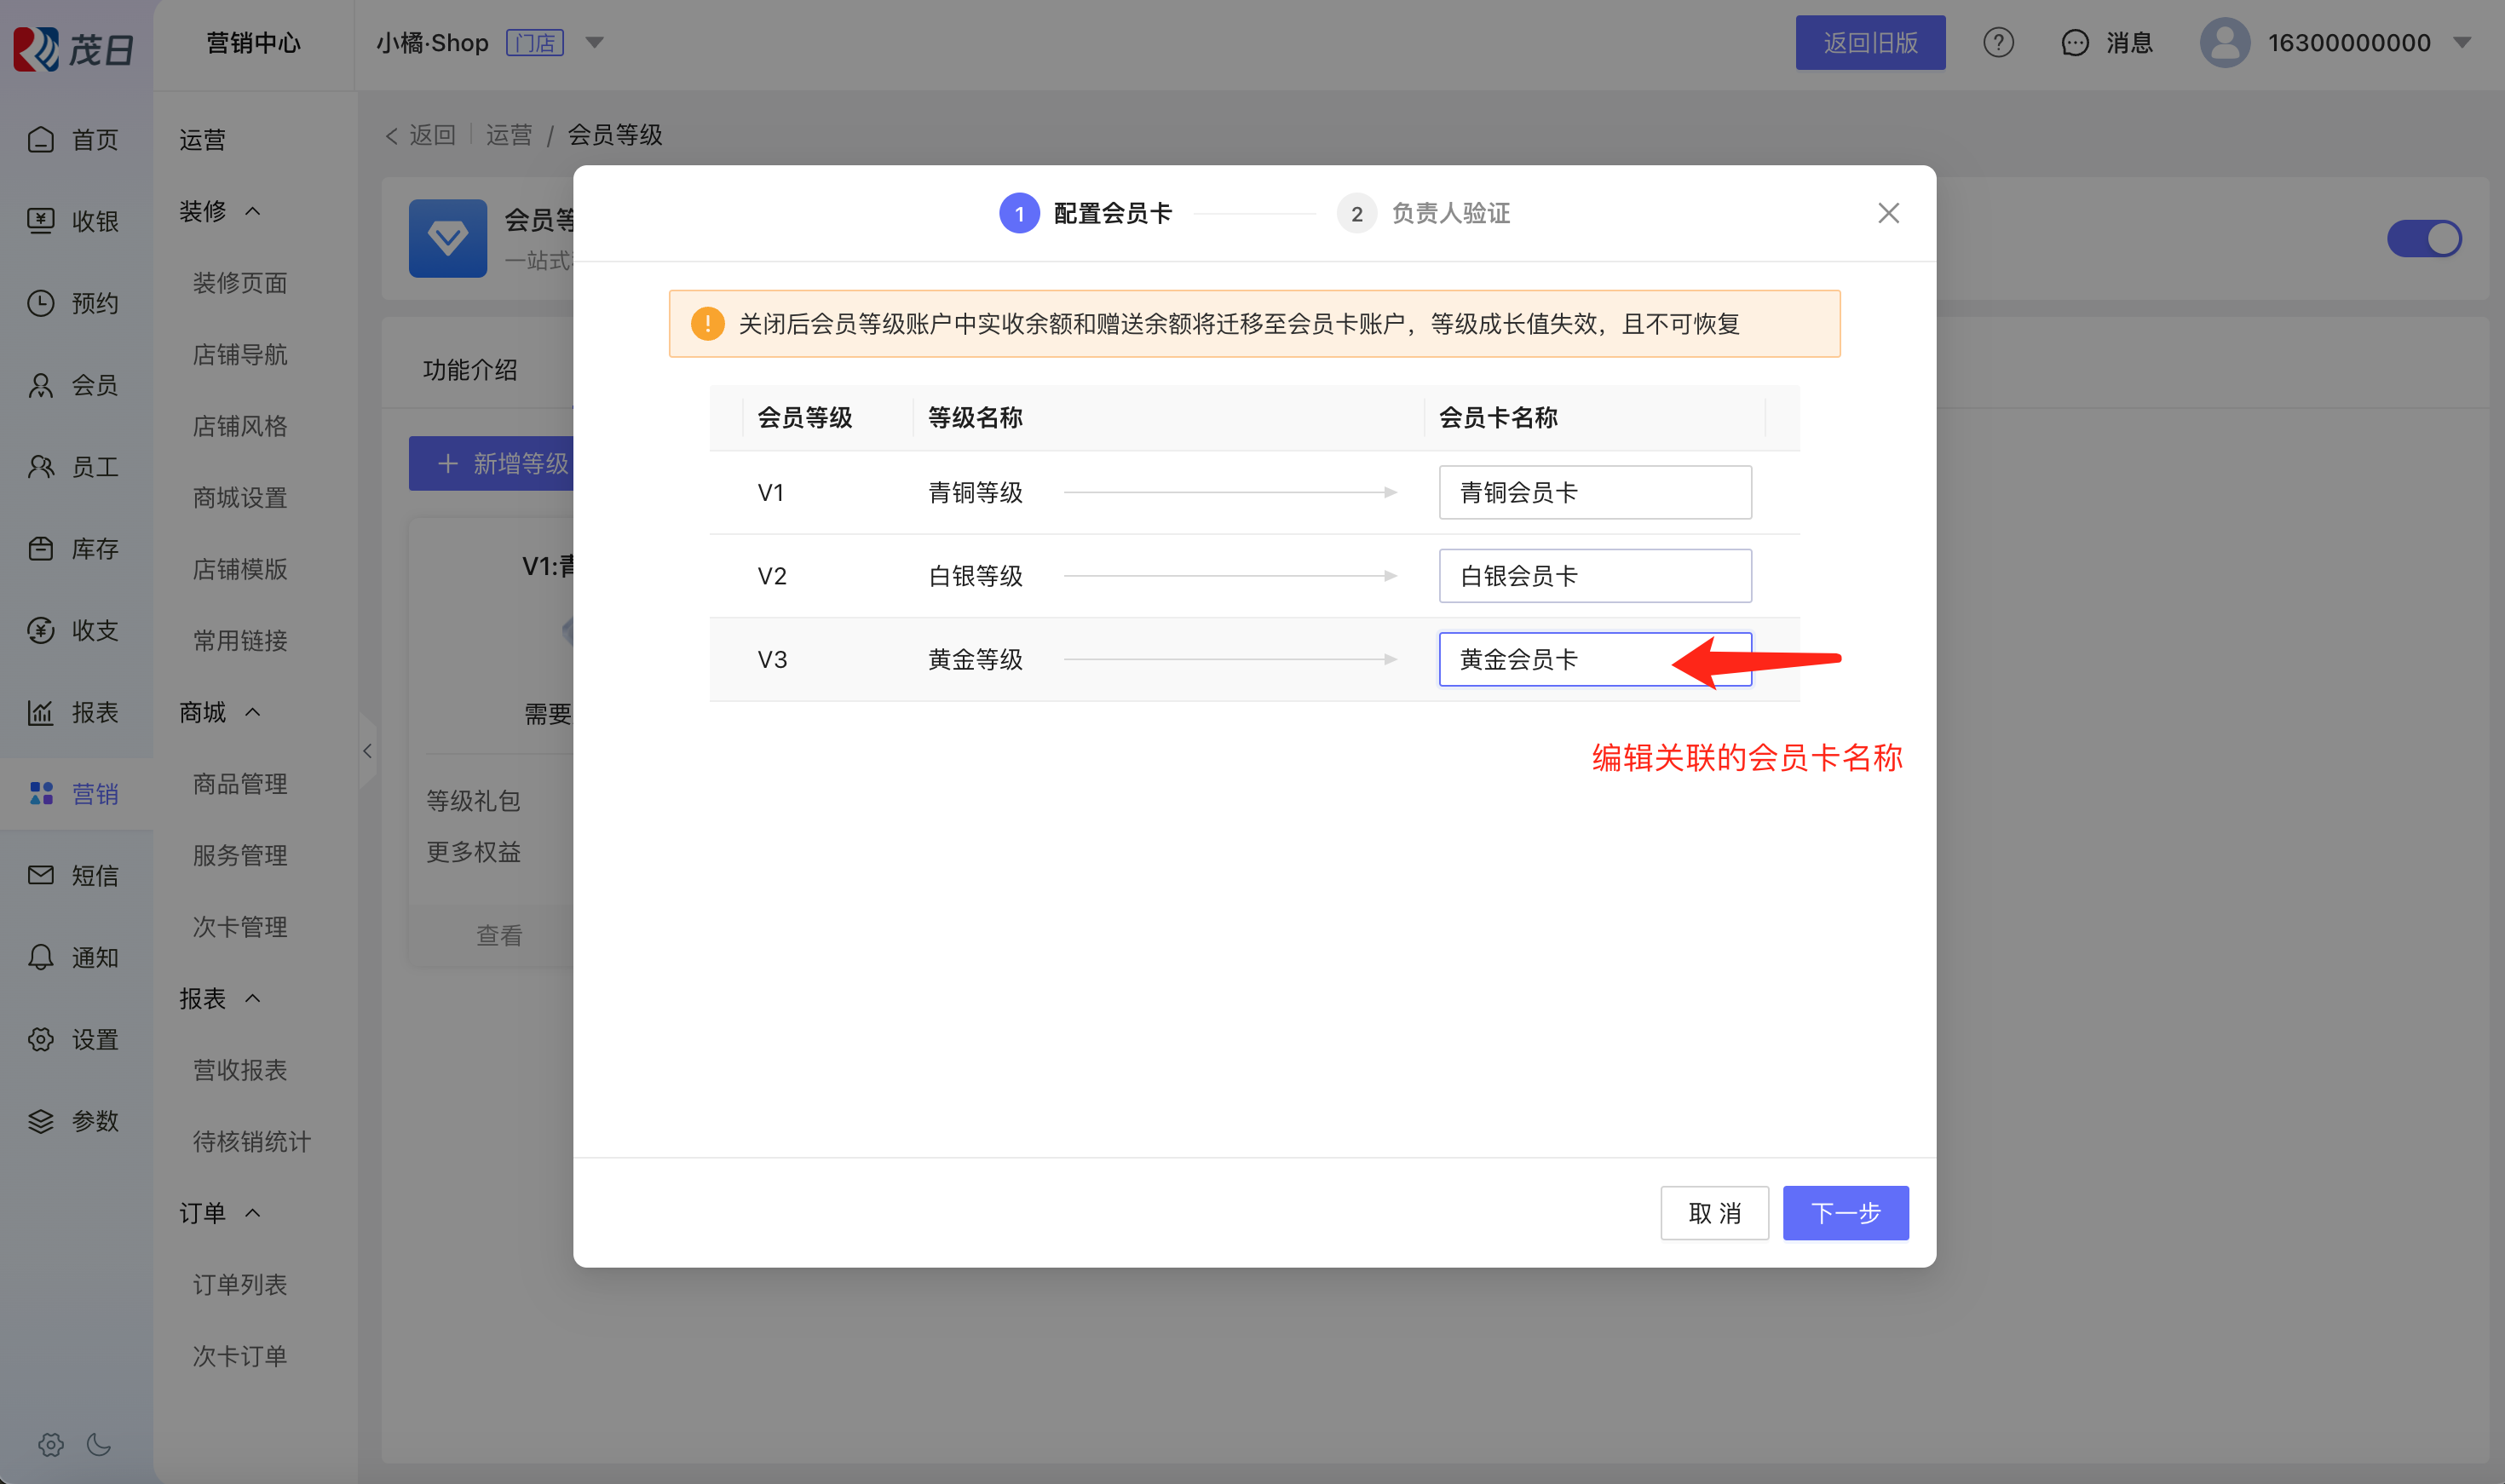Click the 取消 cancel button
The width and height of the screenshot is (2505, 1484).
point(1714,1213)
